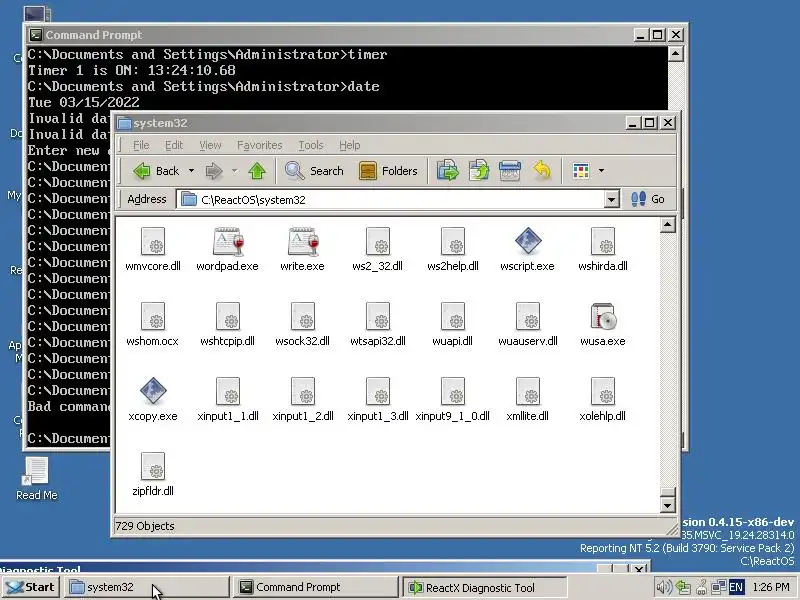800x600 pixels.
Task: Click the Read Me desktop shortcut
Action: (x=36, y=479)
